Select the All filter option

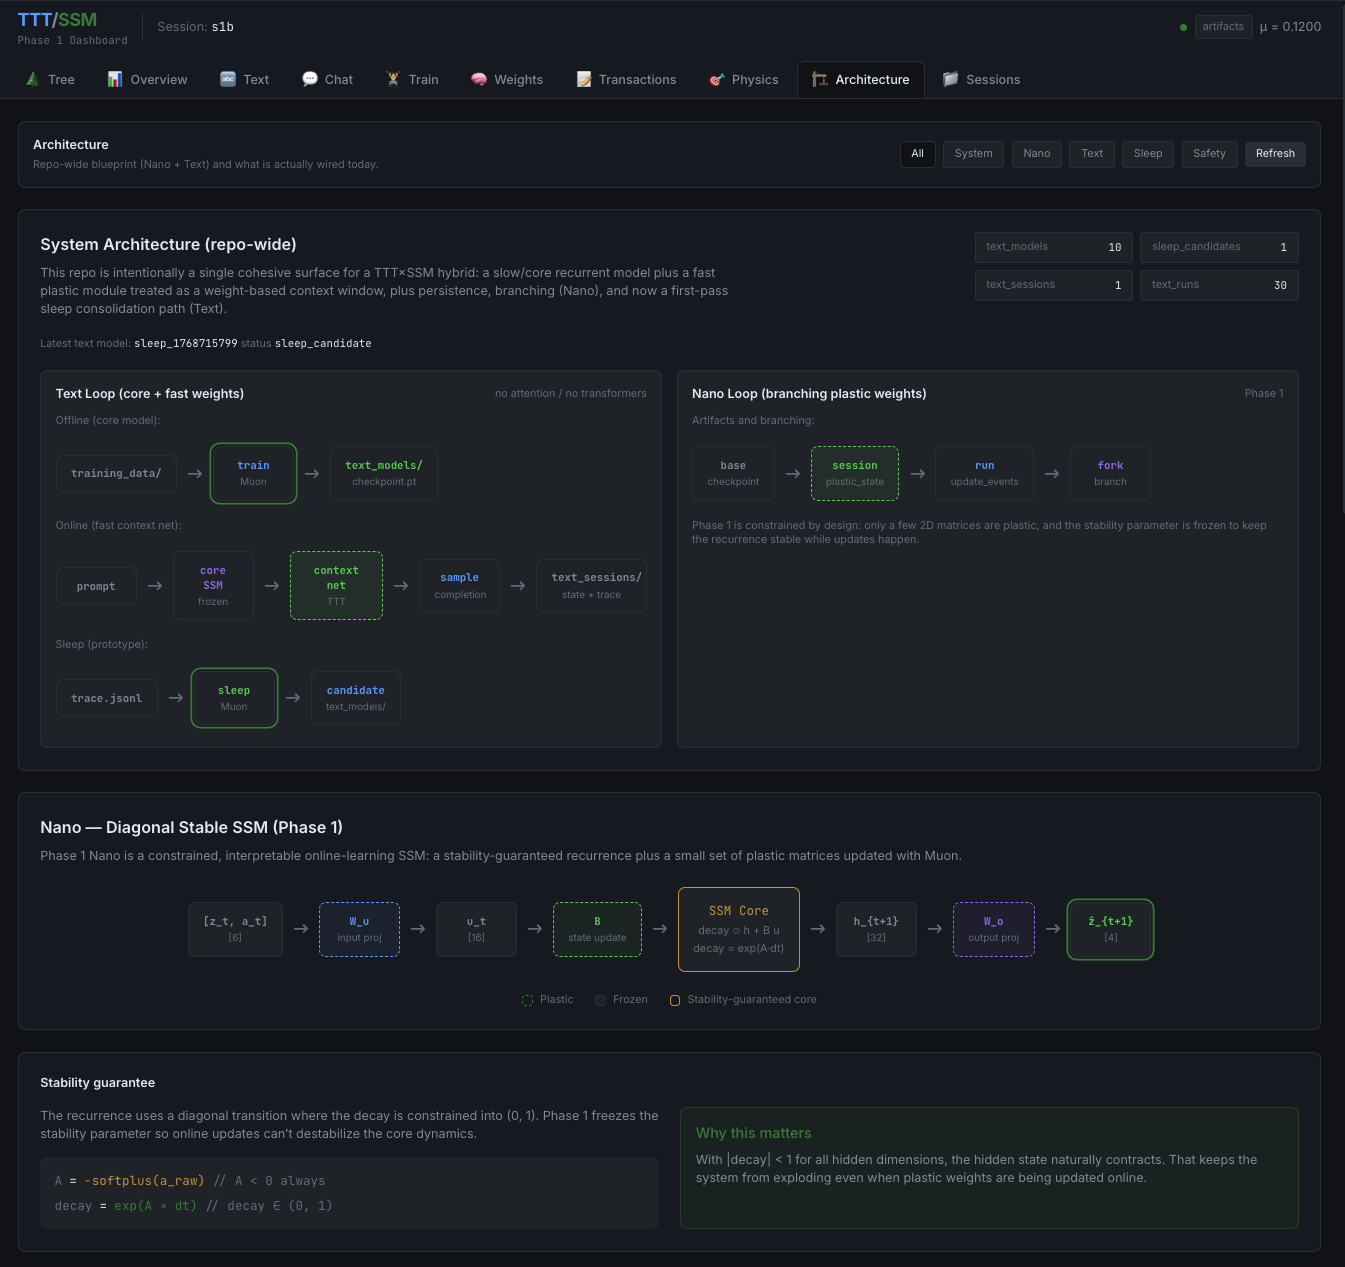[x=917, y=154]
